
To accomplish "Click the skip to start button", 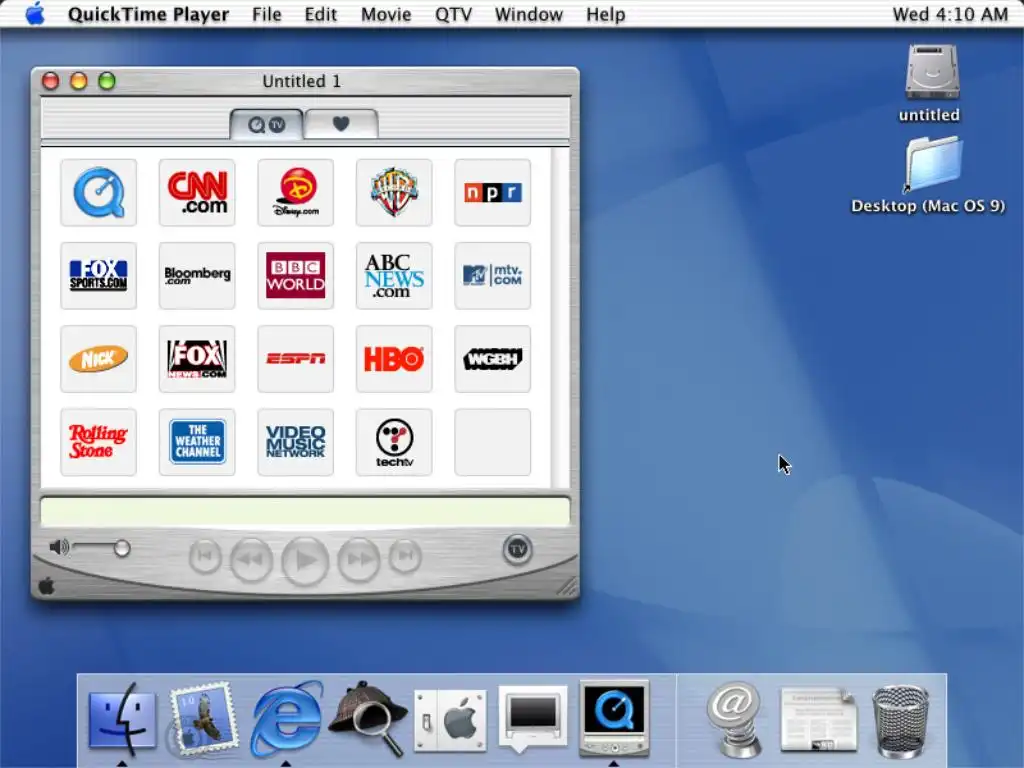I will [x=205, y=556].
